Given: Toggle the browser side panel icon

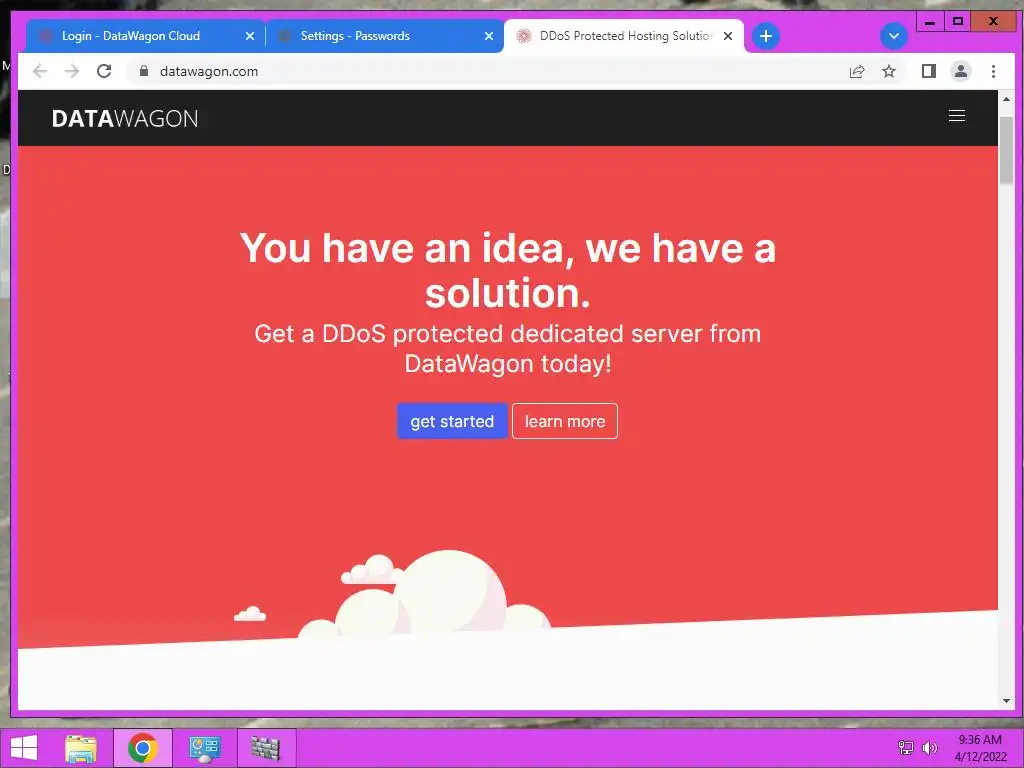Looking at the screenshot, I should (929, 71).
